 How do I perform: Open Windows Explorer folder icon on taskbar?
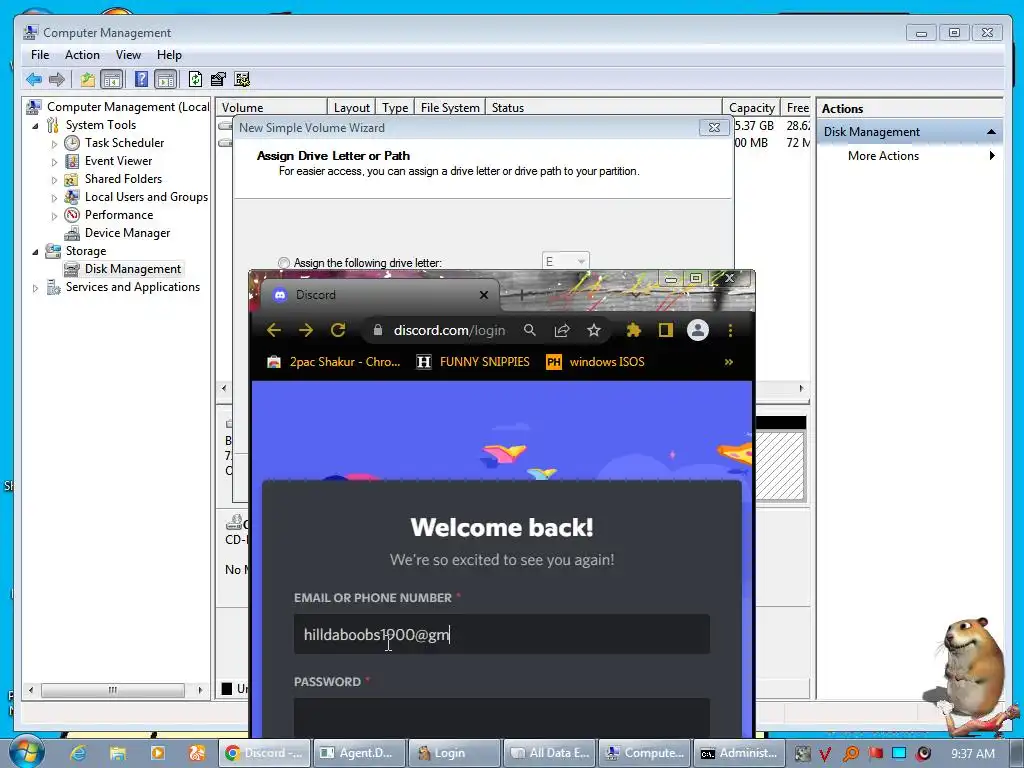(118, 753)
